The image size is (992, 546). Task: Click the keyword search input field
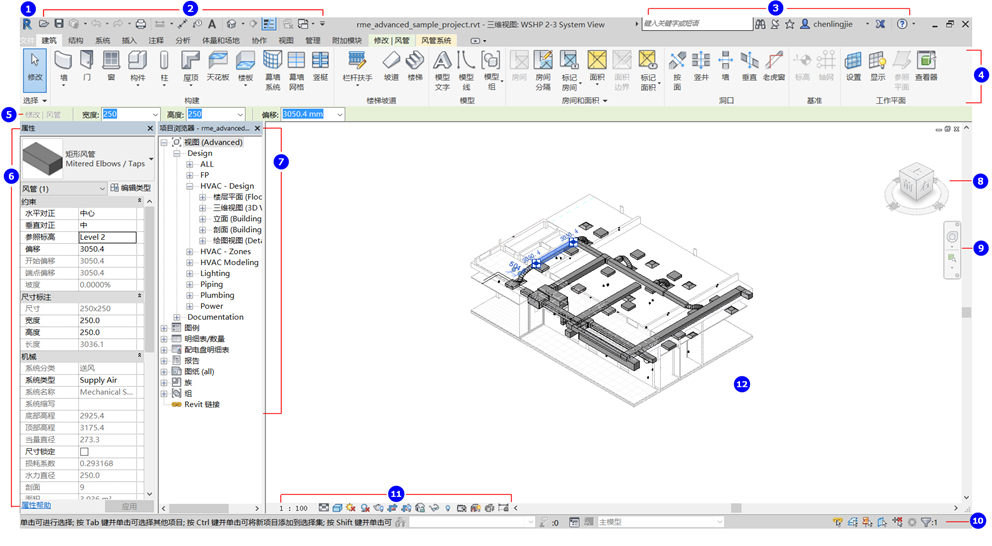coord(695,24)
